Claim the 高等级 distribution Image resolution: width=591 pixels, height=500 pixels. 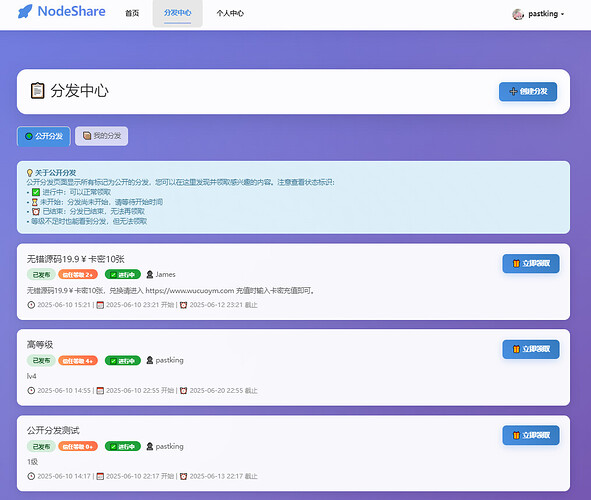(531, 349)
